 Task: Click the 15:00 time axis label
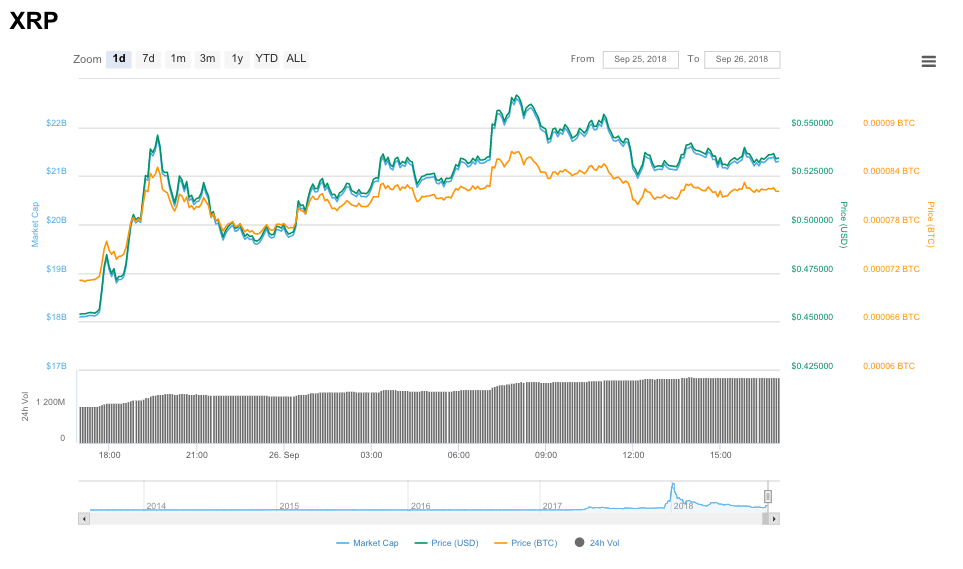pyautogui.click(x=720, y=455)
